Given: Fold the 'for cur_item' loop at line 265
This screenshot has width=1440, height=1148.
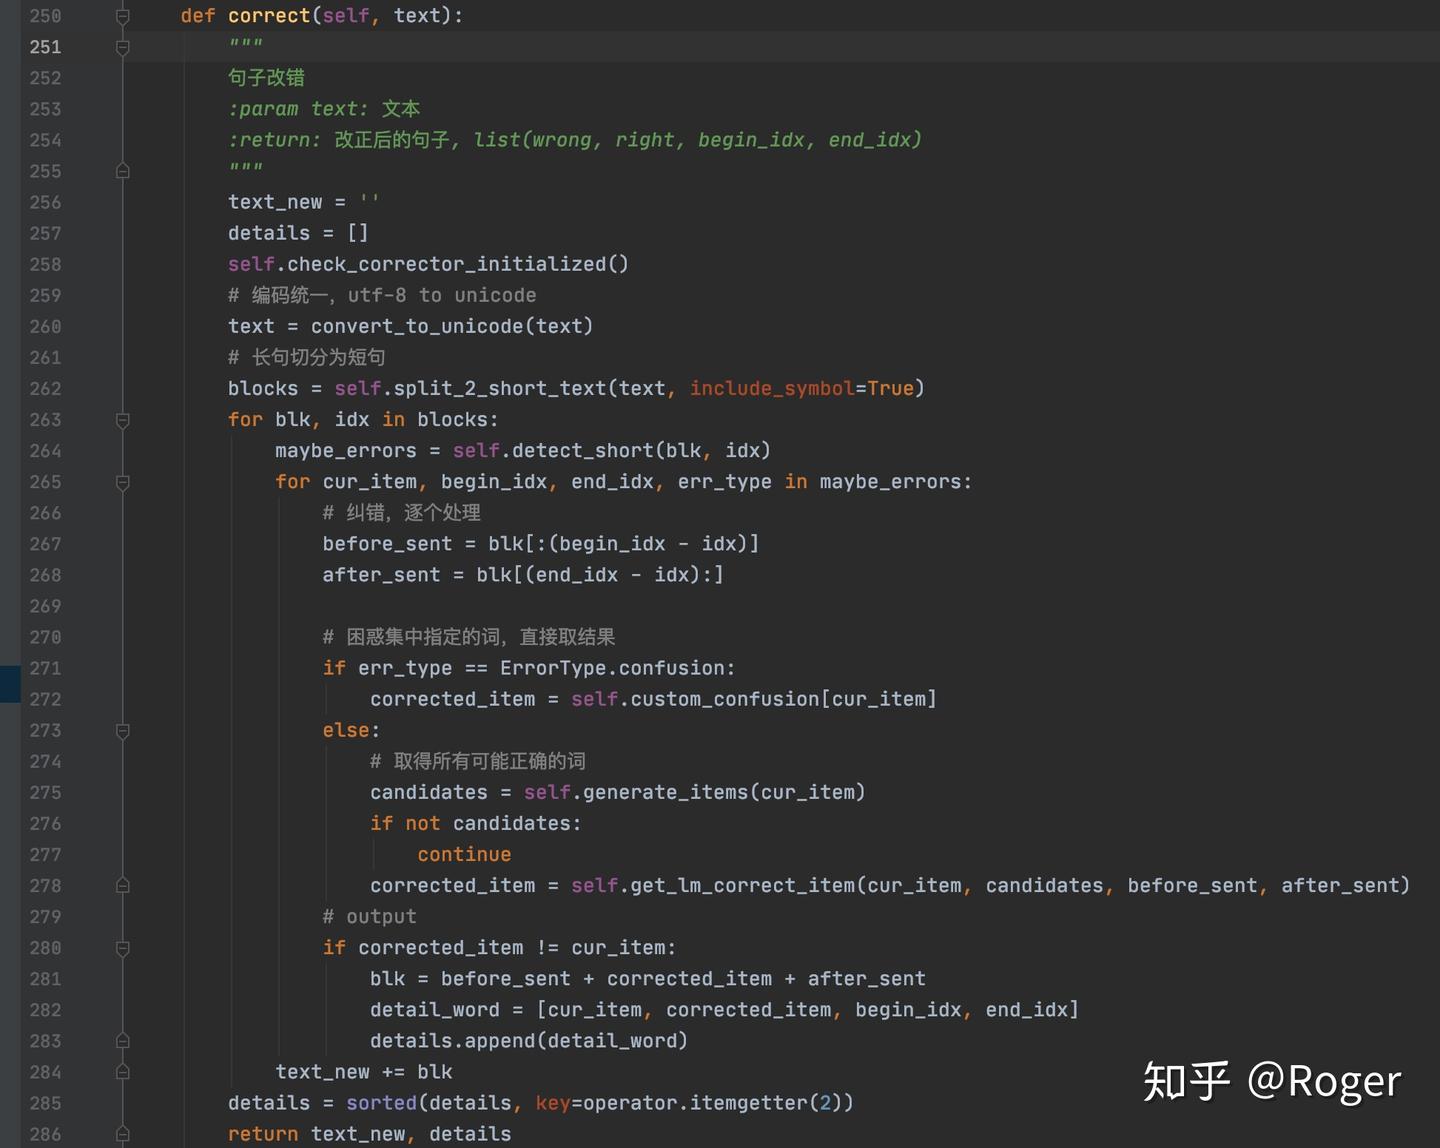Looking at the screenshot, I should 122,482.
